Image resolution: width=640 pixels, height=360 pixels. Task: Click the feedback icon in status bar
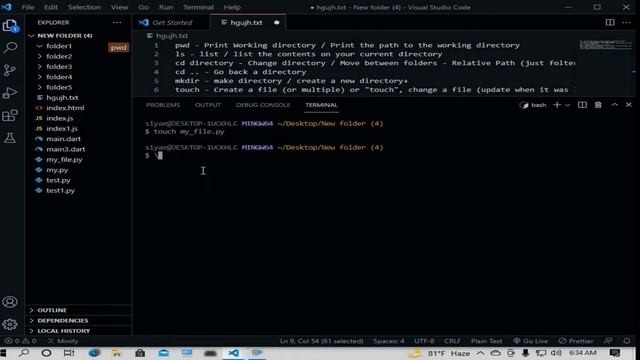(608, 341)
